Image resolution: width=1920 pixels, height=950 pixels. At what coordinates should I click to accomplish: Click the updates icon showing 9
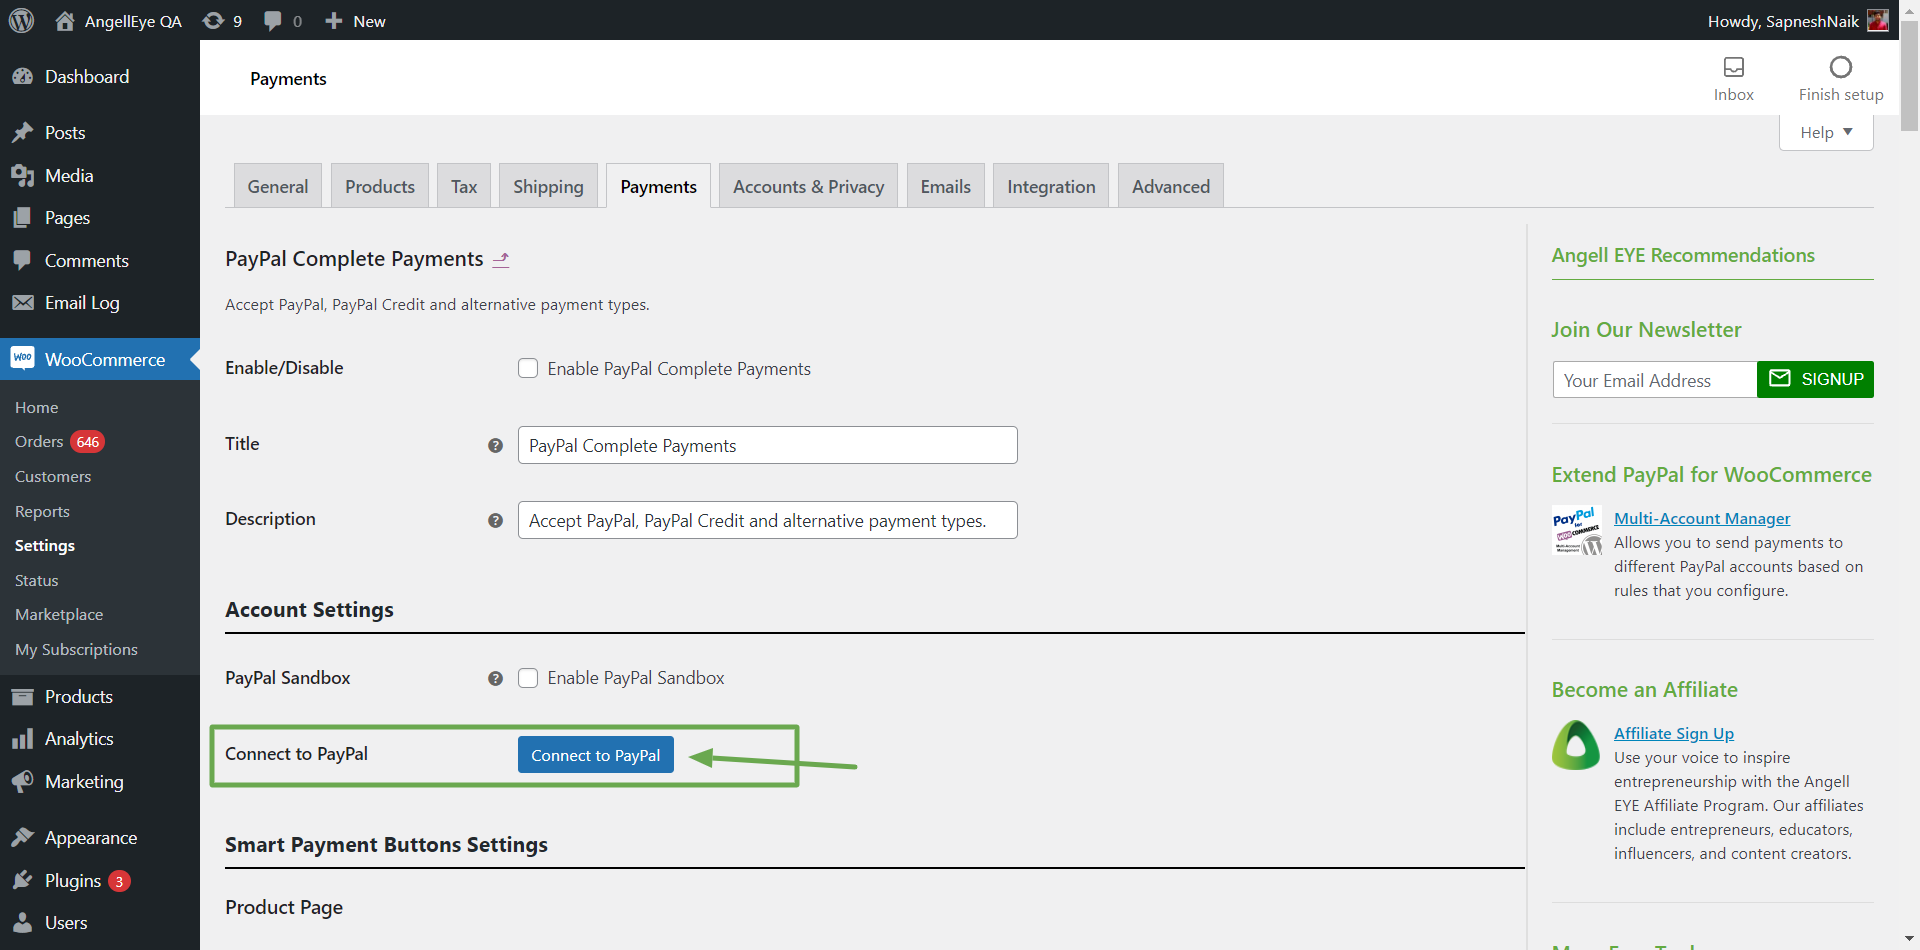tap(212, 21)
